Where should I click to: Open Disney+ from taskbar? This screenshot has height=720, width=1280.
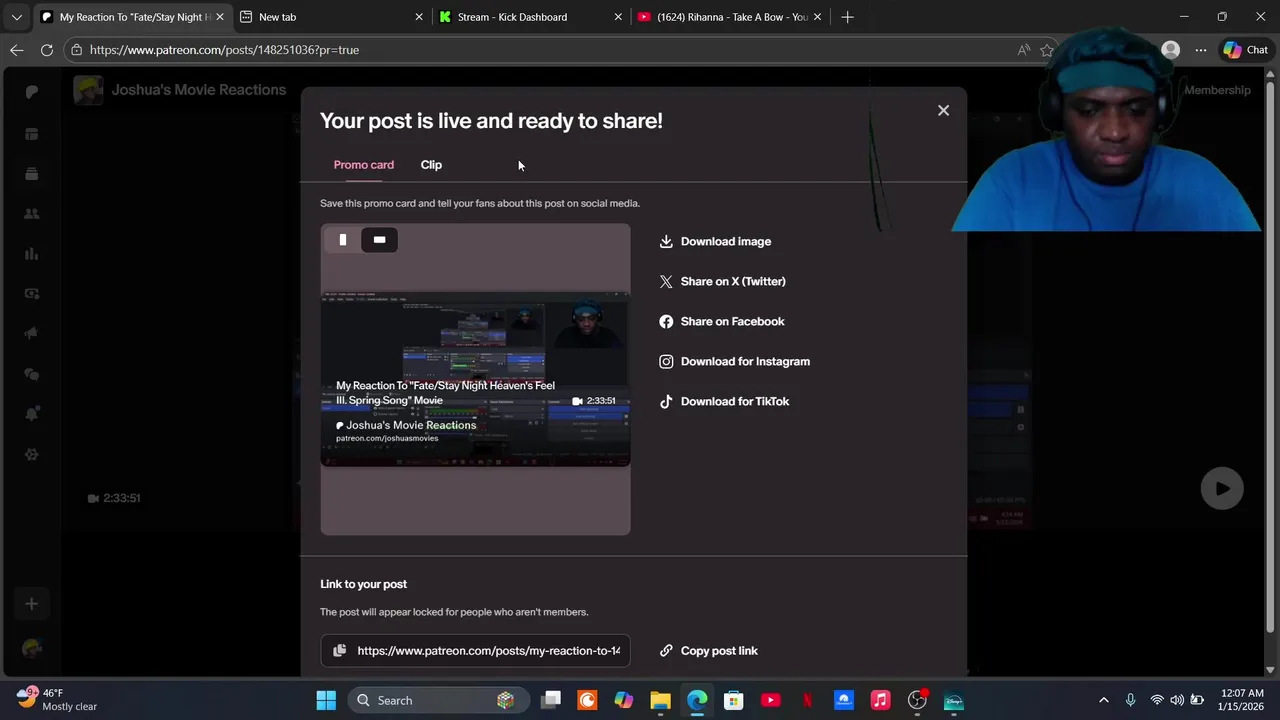point(954,700)
